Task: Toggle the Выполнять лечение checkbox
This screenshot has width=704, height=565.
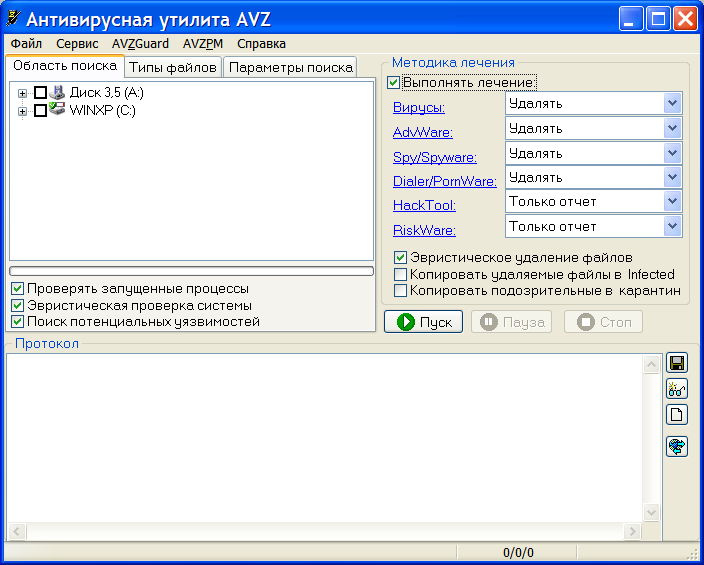Action: (393, 83)
